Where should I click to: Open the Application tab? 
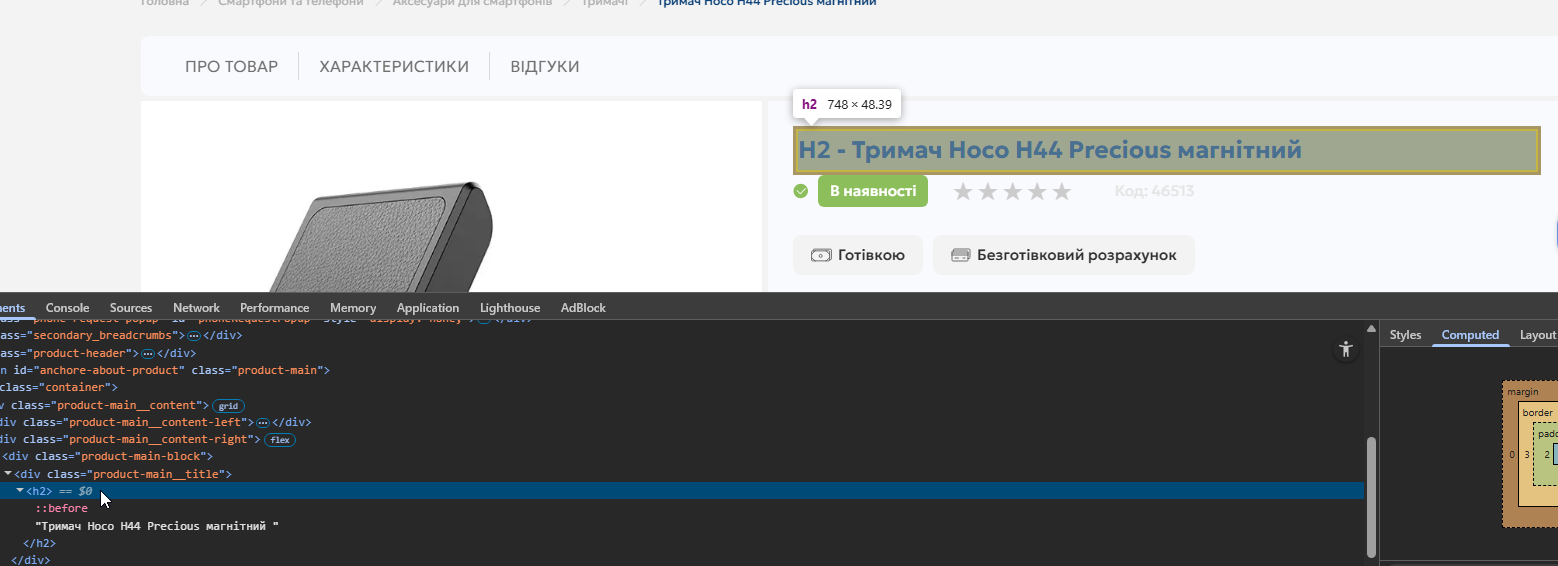coord(428,308)
